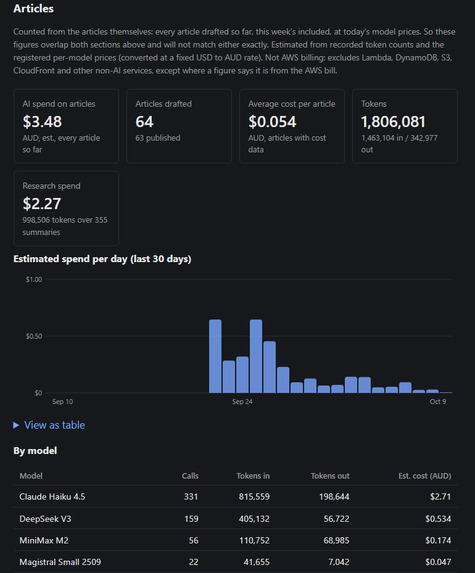
Task: Click the DeepSeek V3 cost $0.534
Action: point(438,519)
